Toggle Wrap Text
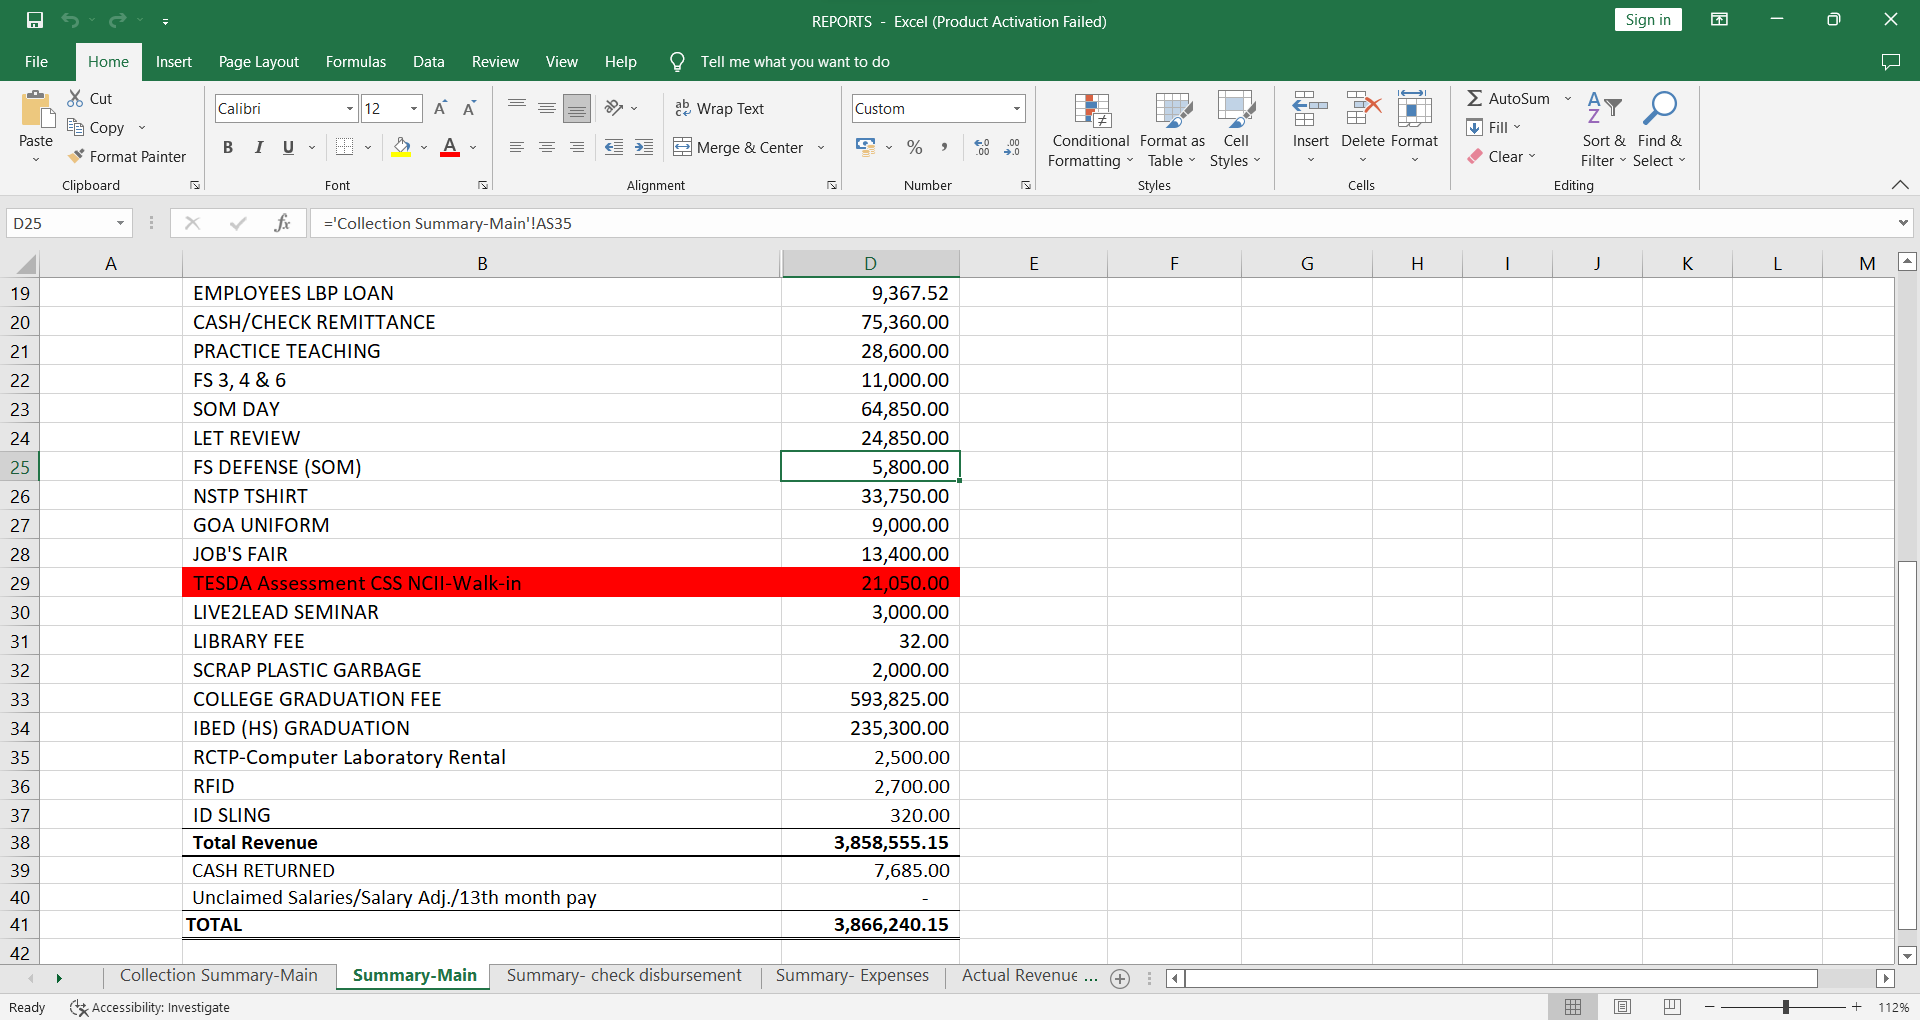1920x1020 pixels. 719,108
